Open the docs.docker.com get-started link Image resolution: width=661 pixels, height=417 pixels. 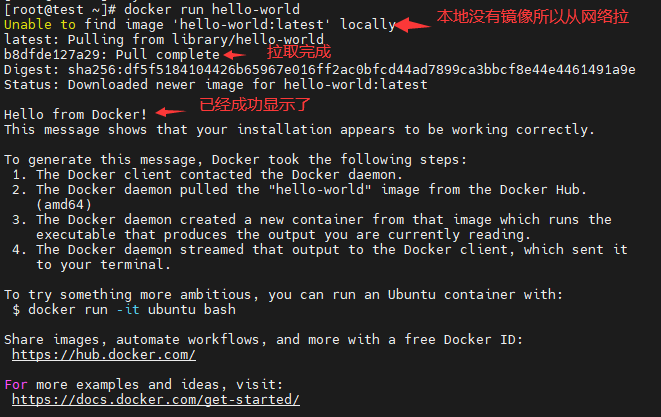(156, 399)
